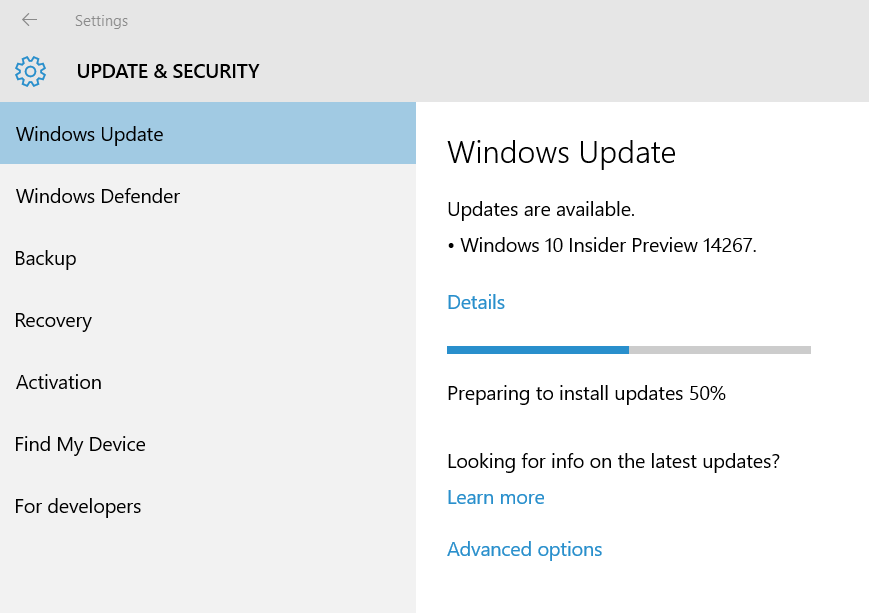Open the Recovery settings section

53,320
